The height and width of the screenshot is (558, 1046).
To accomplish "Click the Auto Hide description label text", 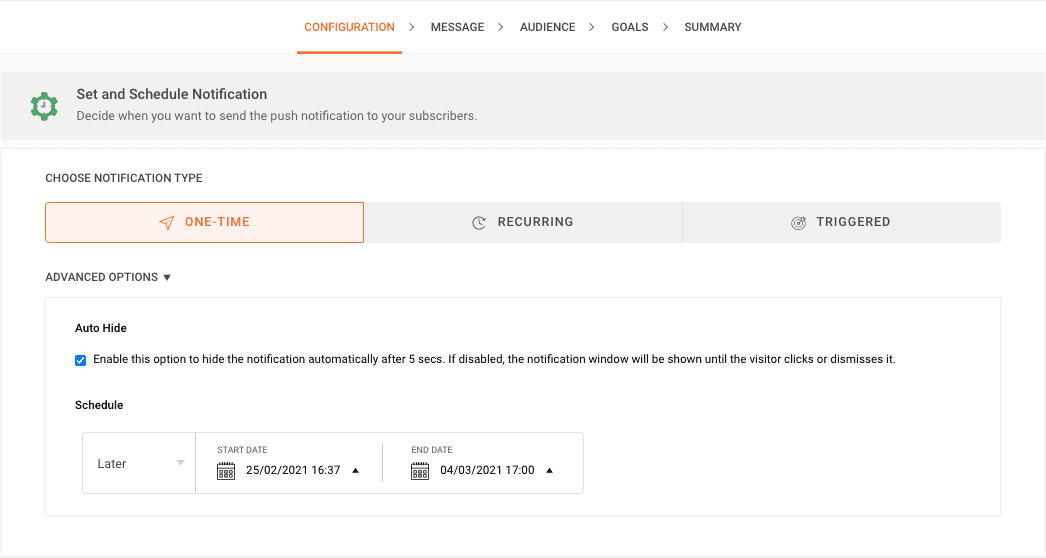I will [x=494, y=360].
